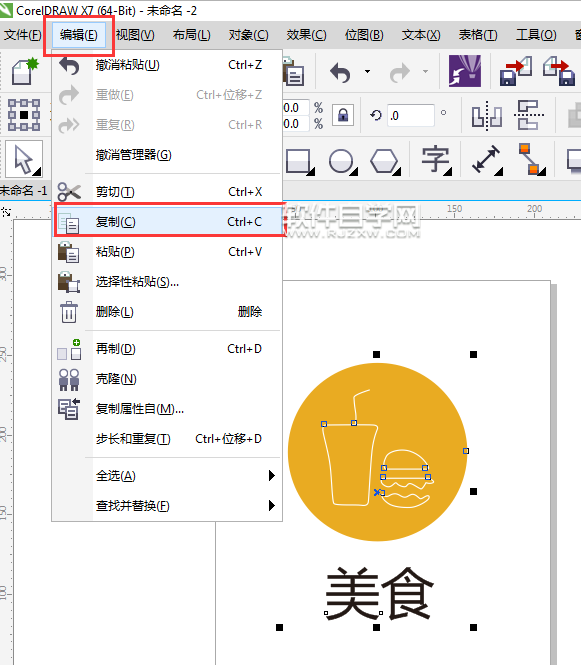Viewport: 581px width, 665px height.
Task: Select the Parallel Dimension tool
Action: coord(487,160)
